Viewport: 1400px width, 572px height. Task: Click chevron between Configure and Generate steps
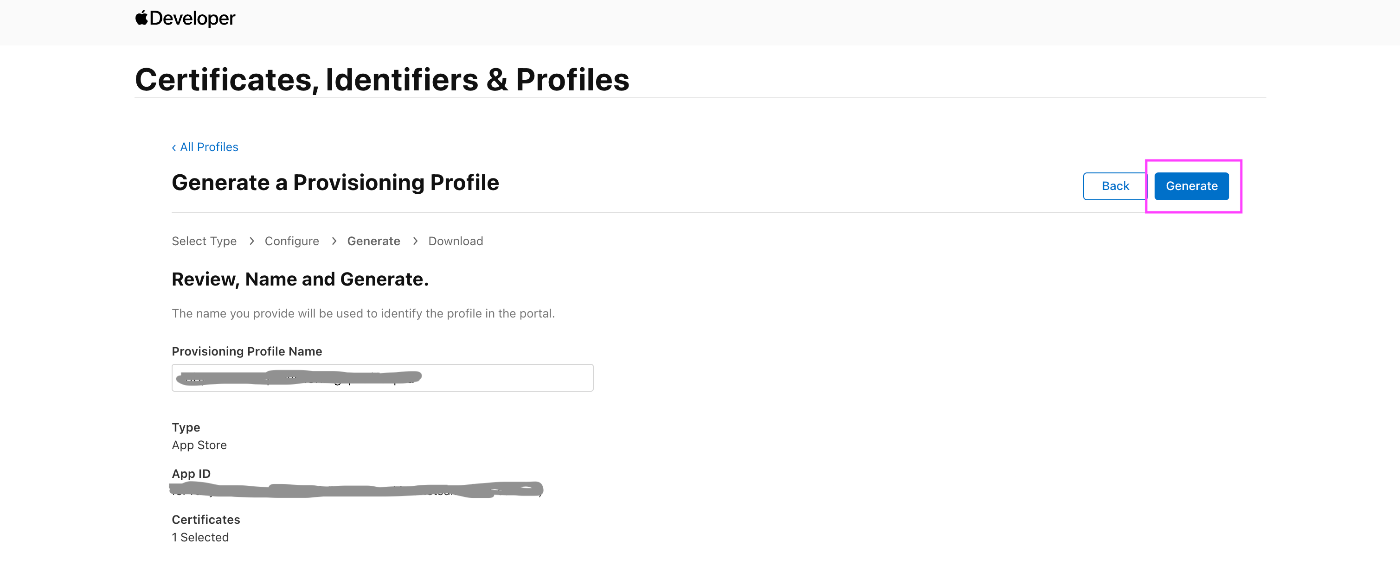(x=333, y=241)
